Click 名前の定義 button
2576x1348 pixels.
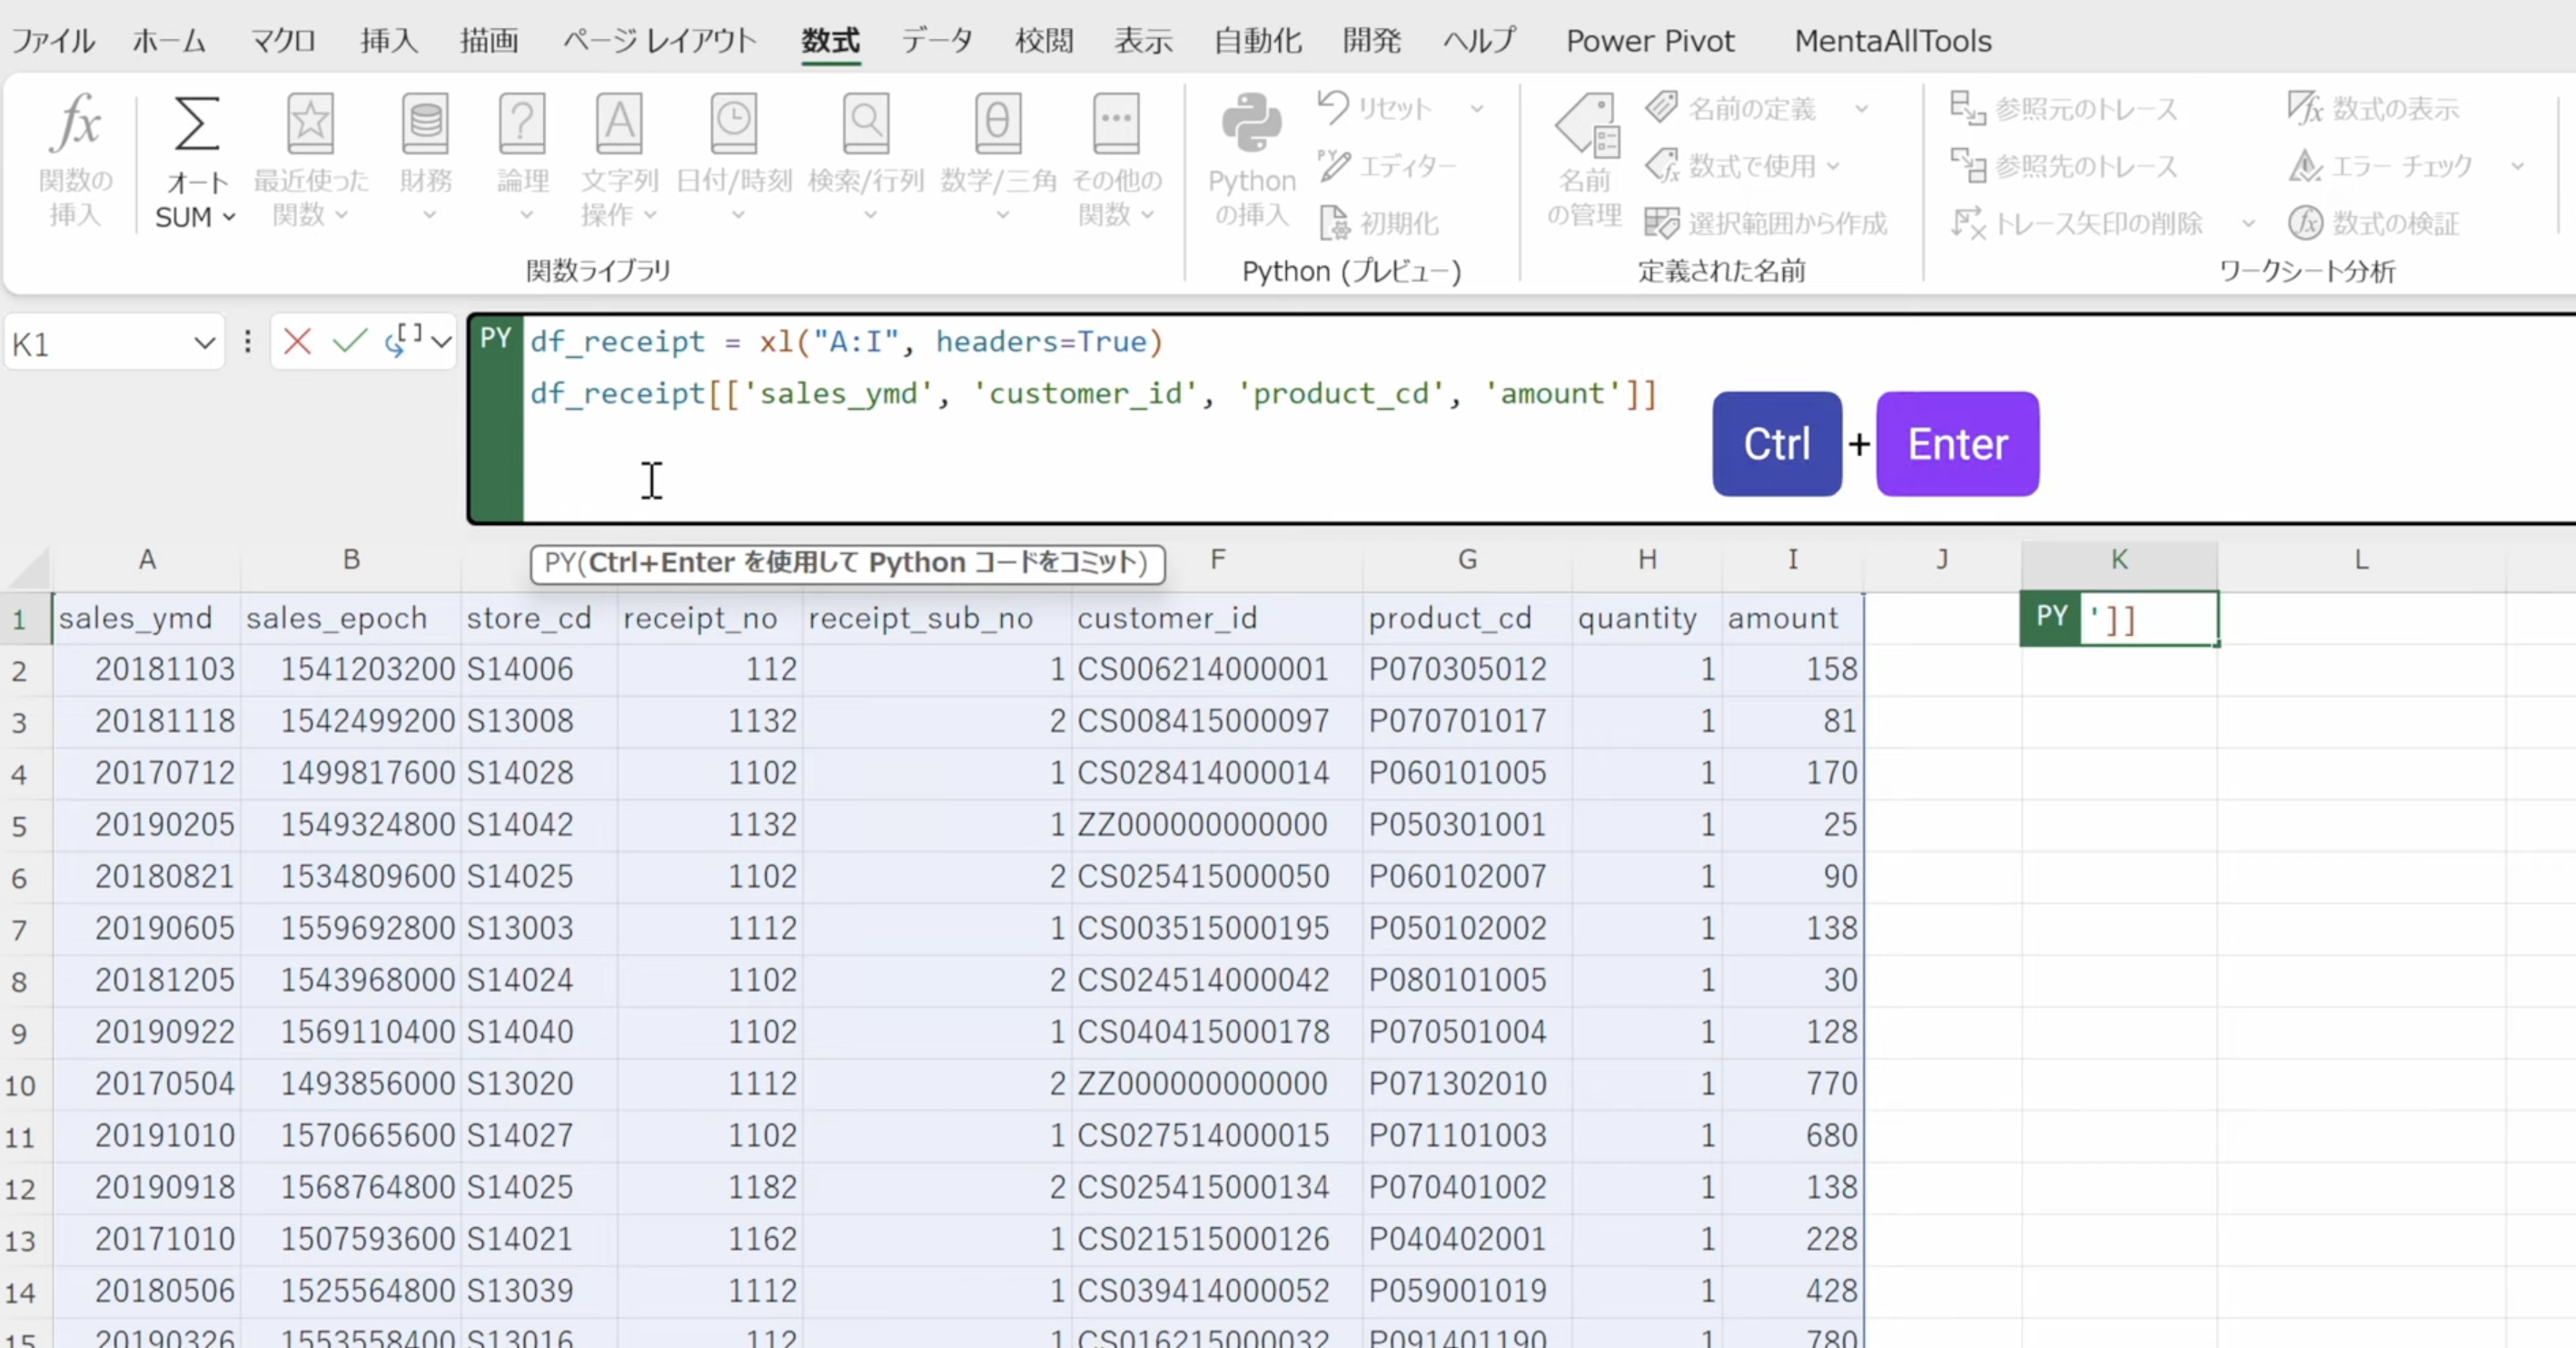[x=1730, y=108]
